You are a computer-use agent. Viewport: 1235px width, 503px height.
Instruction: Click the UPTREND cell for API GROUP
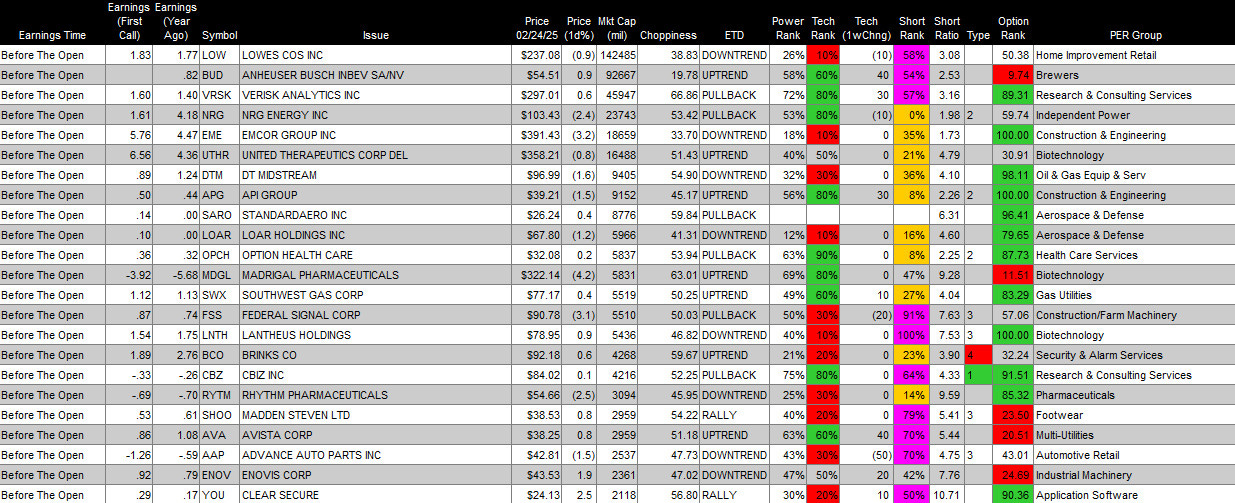(x=733, y=195)
